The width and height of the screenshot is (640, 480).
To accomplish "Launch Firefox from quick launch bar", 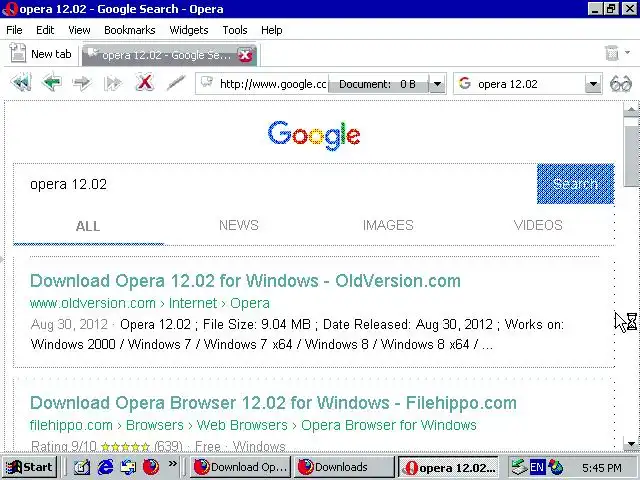I will pos(151,467).
